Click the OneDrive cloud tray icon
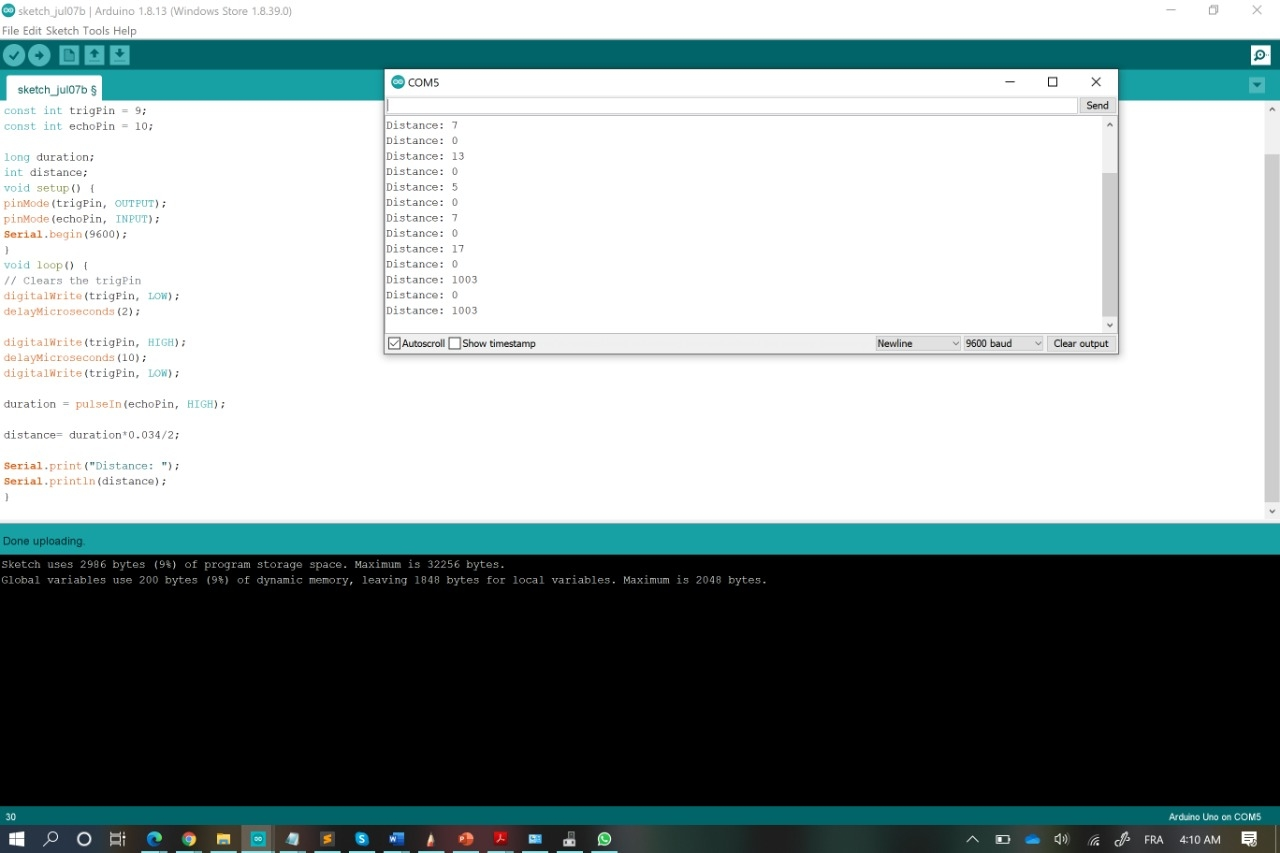1280x853 pixels. (1033, 840)
